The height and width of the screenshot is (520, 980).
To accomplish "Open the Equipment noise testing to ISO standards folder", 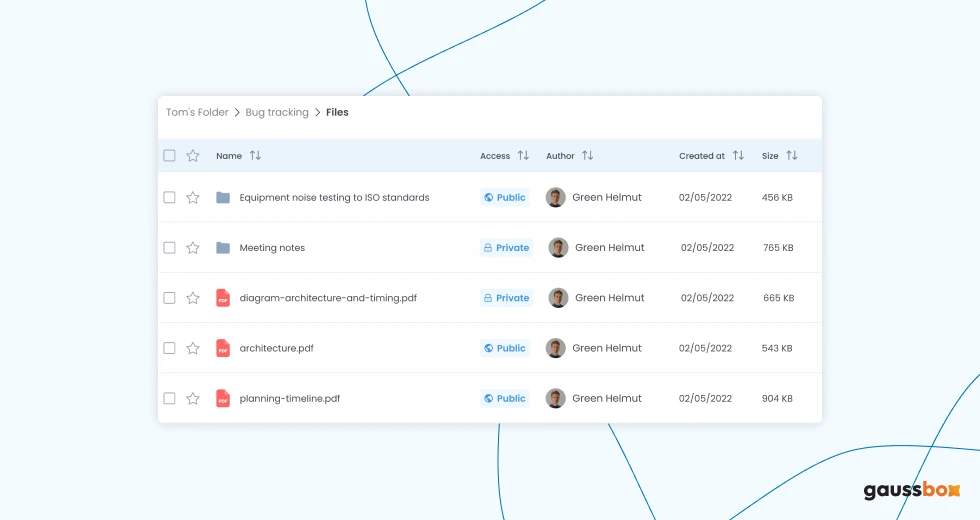I will click(334, 198).
